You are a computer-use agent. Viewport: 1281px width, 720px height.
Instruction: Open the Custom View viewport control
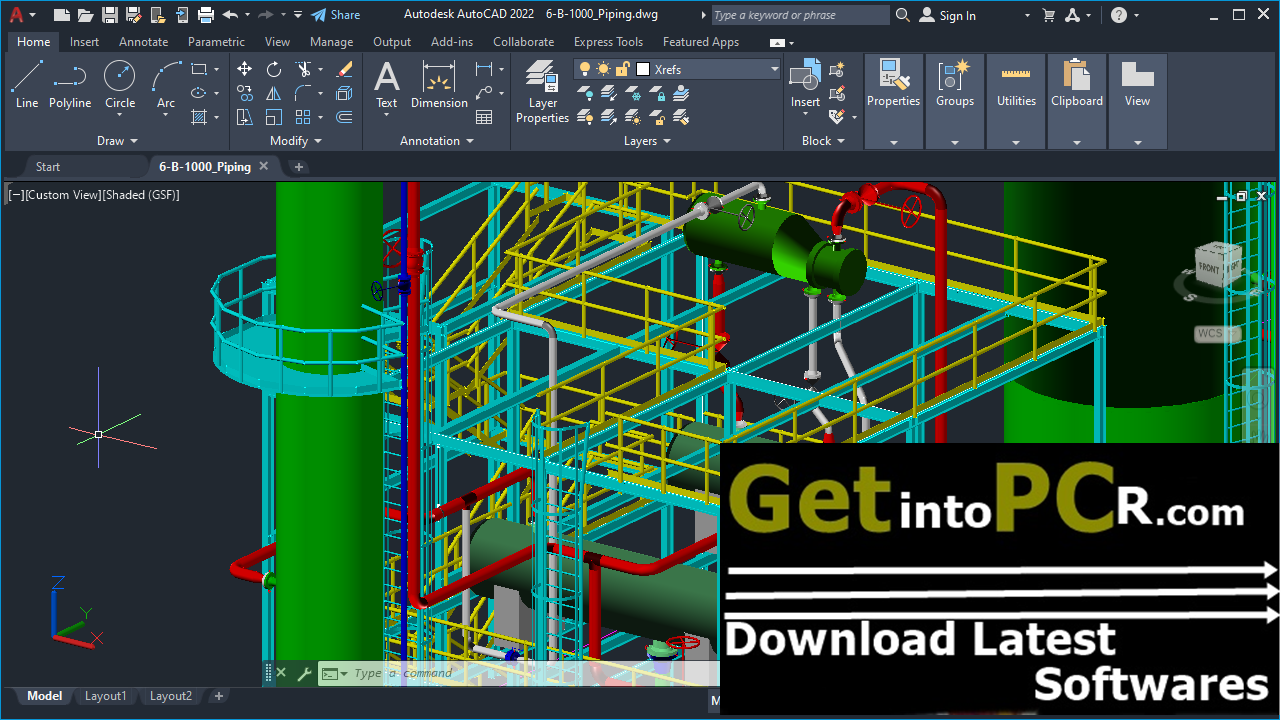(x=62, y=195)
